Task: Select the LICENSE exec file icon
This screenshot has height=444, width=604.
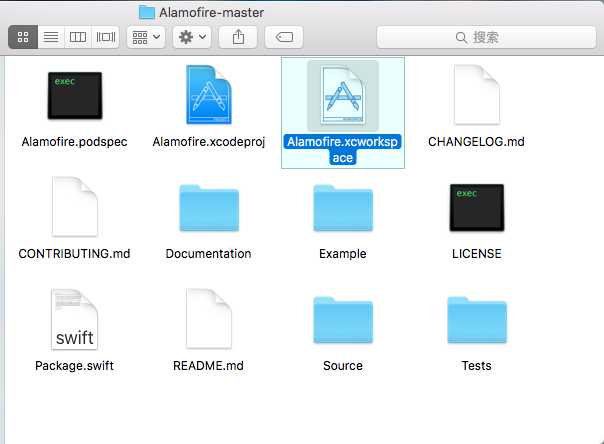Action: tap(477, 208)
